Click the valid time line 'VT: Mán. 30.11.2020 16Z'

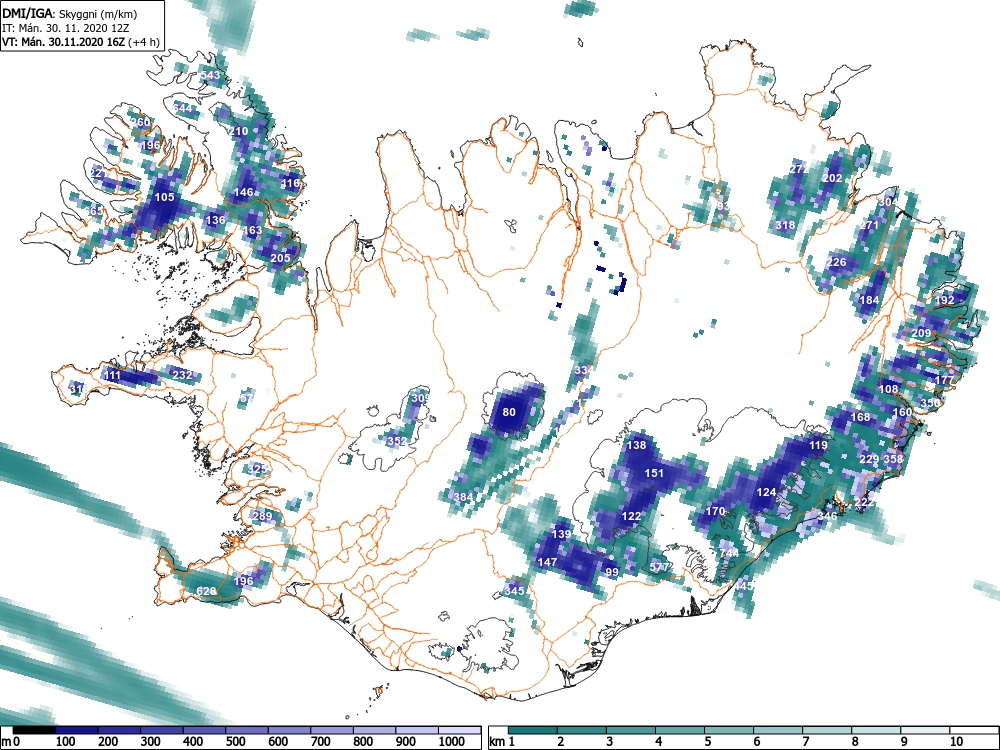[65, 42]
